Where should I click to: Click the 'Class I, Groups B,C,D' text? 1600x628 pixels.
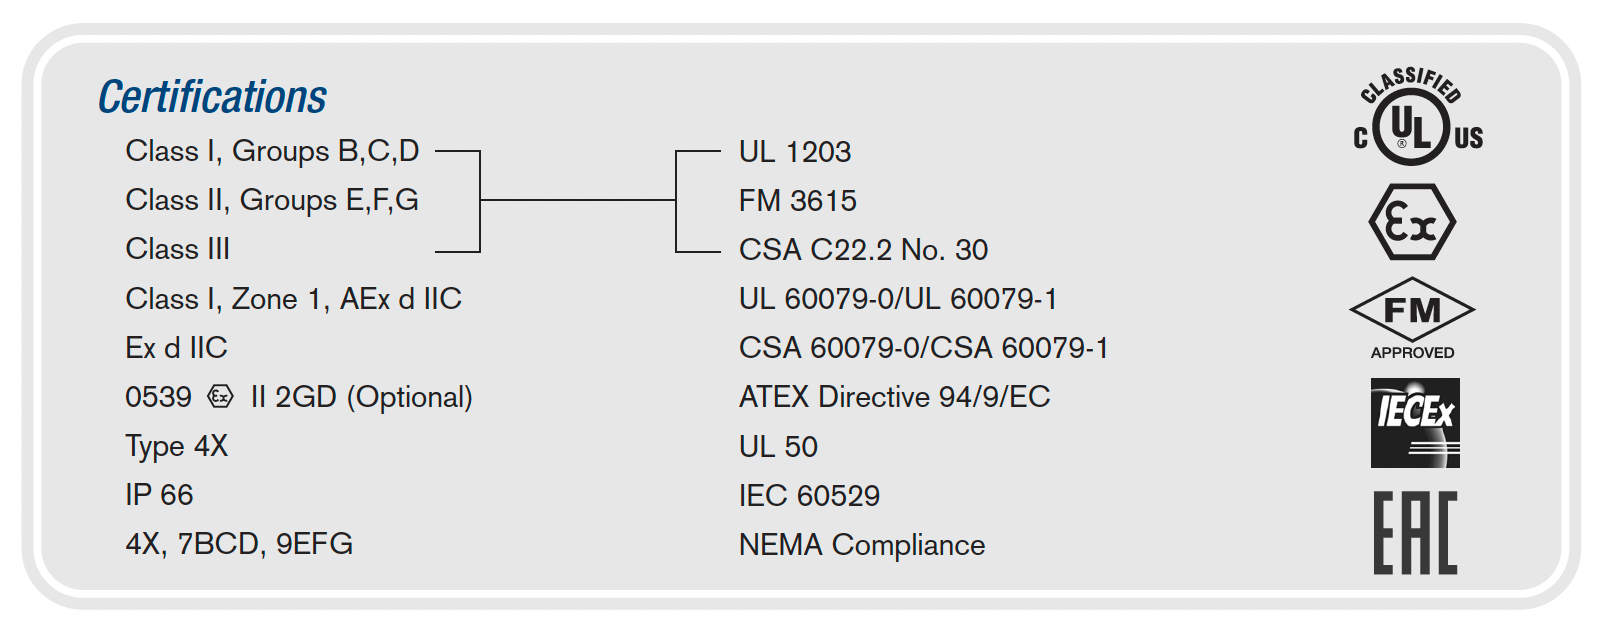272,151
